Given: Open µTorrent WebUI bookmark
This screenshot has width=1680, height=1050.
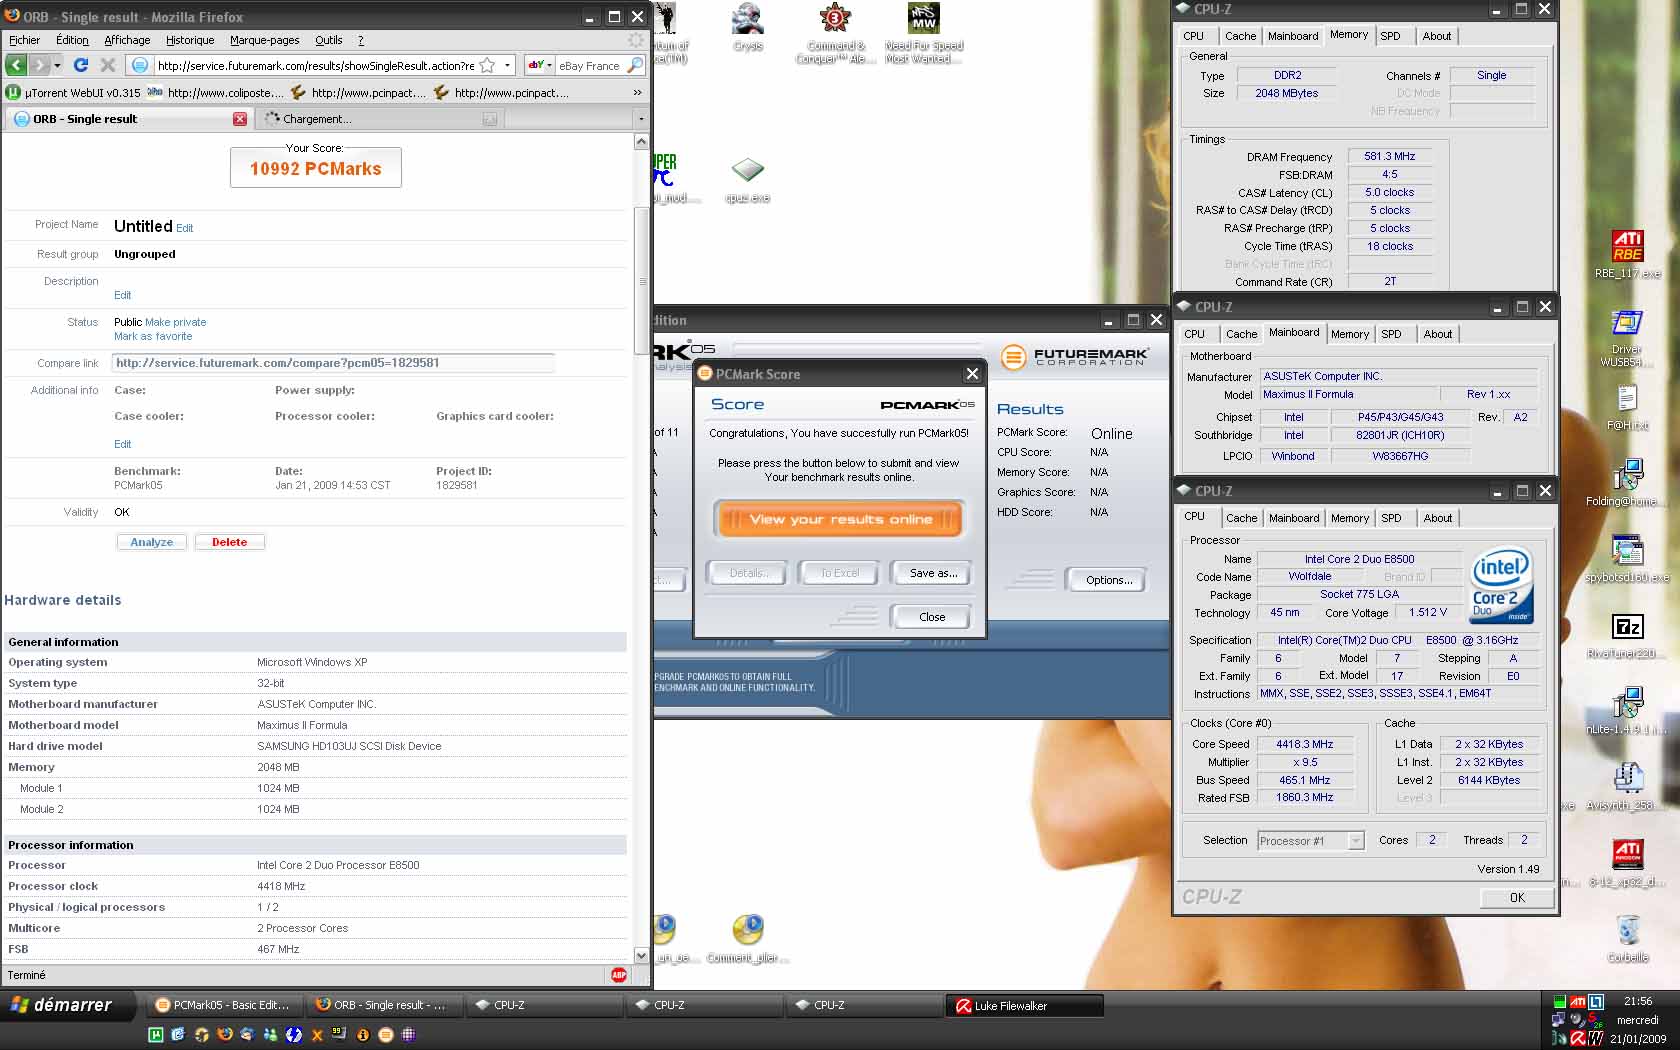Looking at the screenshot, I should [73, 92].
